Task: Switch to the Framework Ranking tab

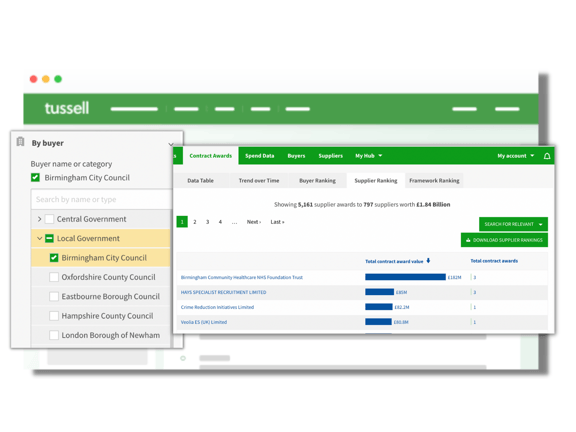Action: [x=434, y=180]
